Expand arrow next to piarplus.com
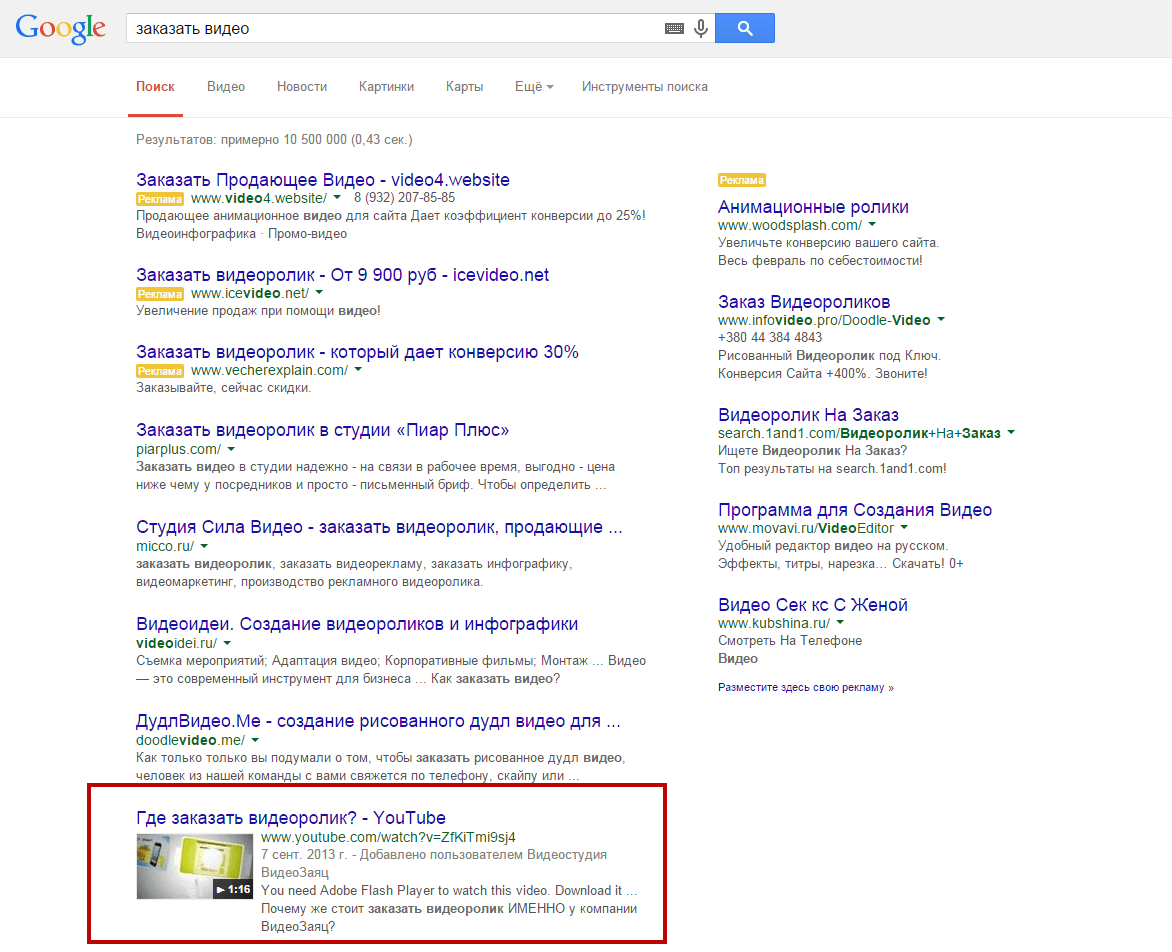Screen dimensions: 1172x952 coord(231,449)
